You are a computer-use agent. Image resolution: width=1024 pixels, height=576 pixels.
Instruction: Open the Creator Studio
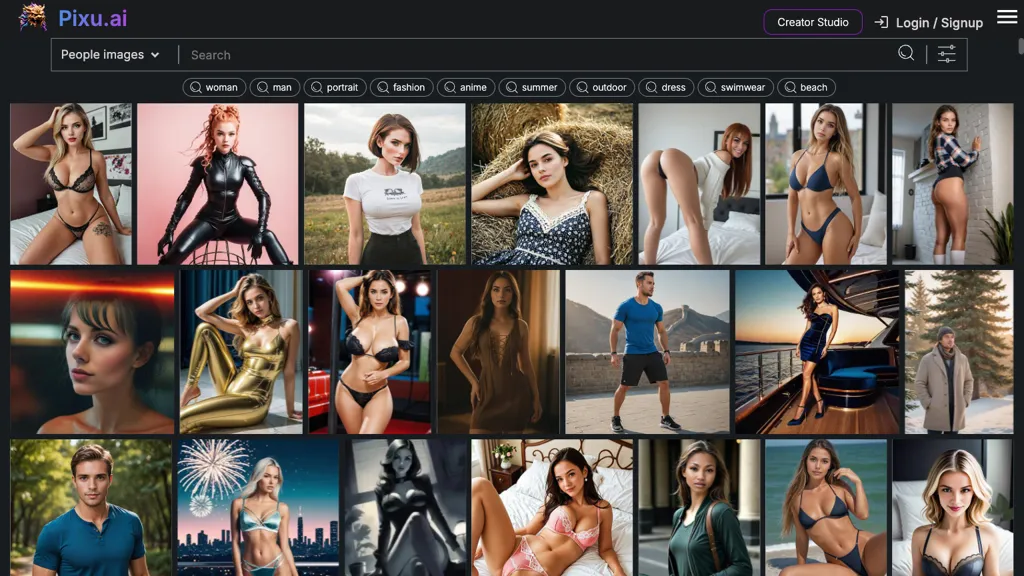pyautogui.click(x=813, y=22)
